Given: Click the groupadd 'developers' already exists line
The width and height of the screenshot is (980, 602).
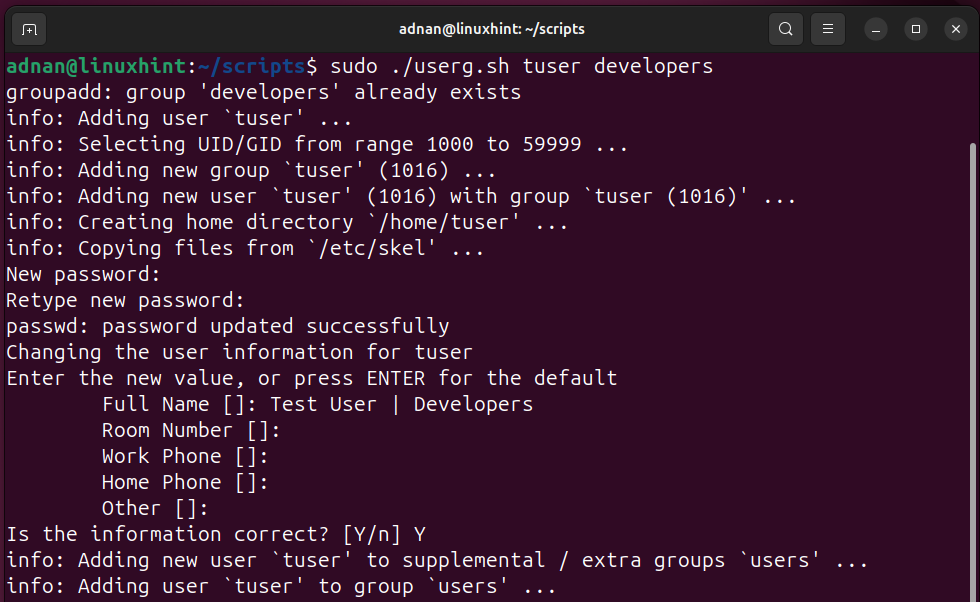Looking at the screenshot, I should click(x=263, y=93).
